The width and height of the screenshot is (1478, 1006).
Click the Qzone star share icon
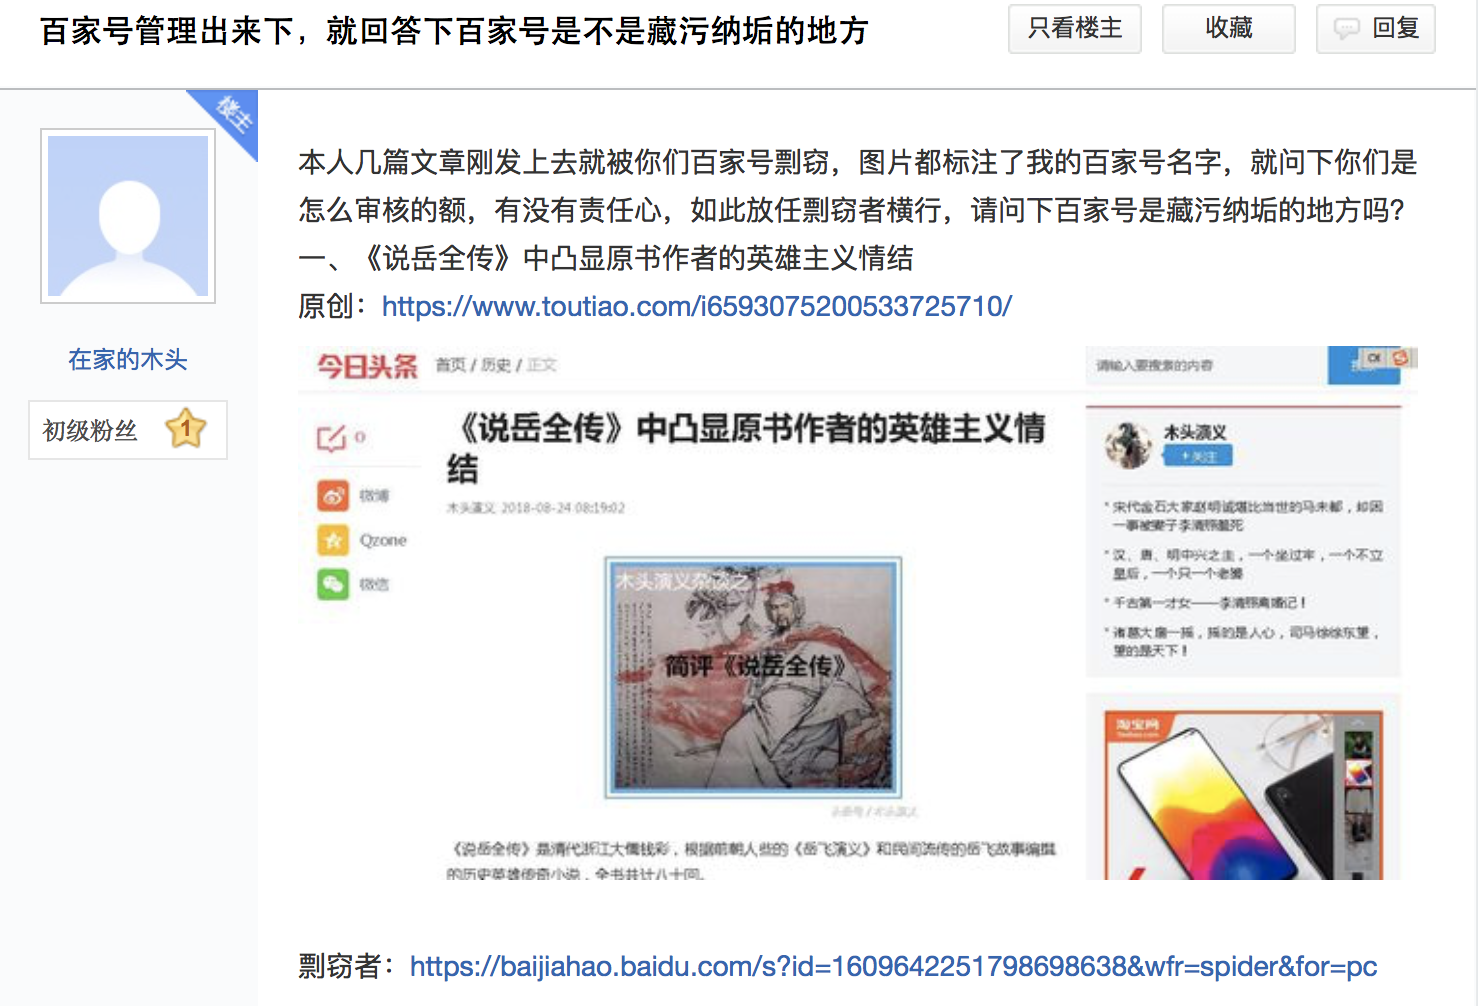(333, 540)
